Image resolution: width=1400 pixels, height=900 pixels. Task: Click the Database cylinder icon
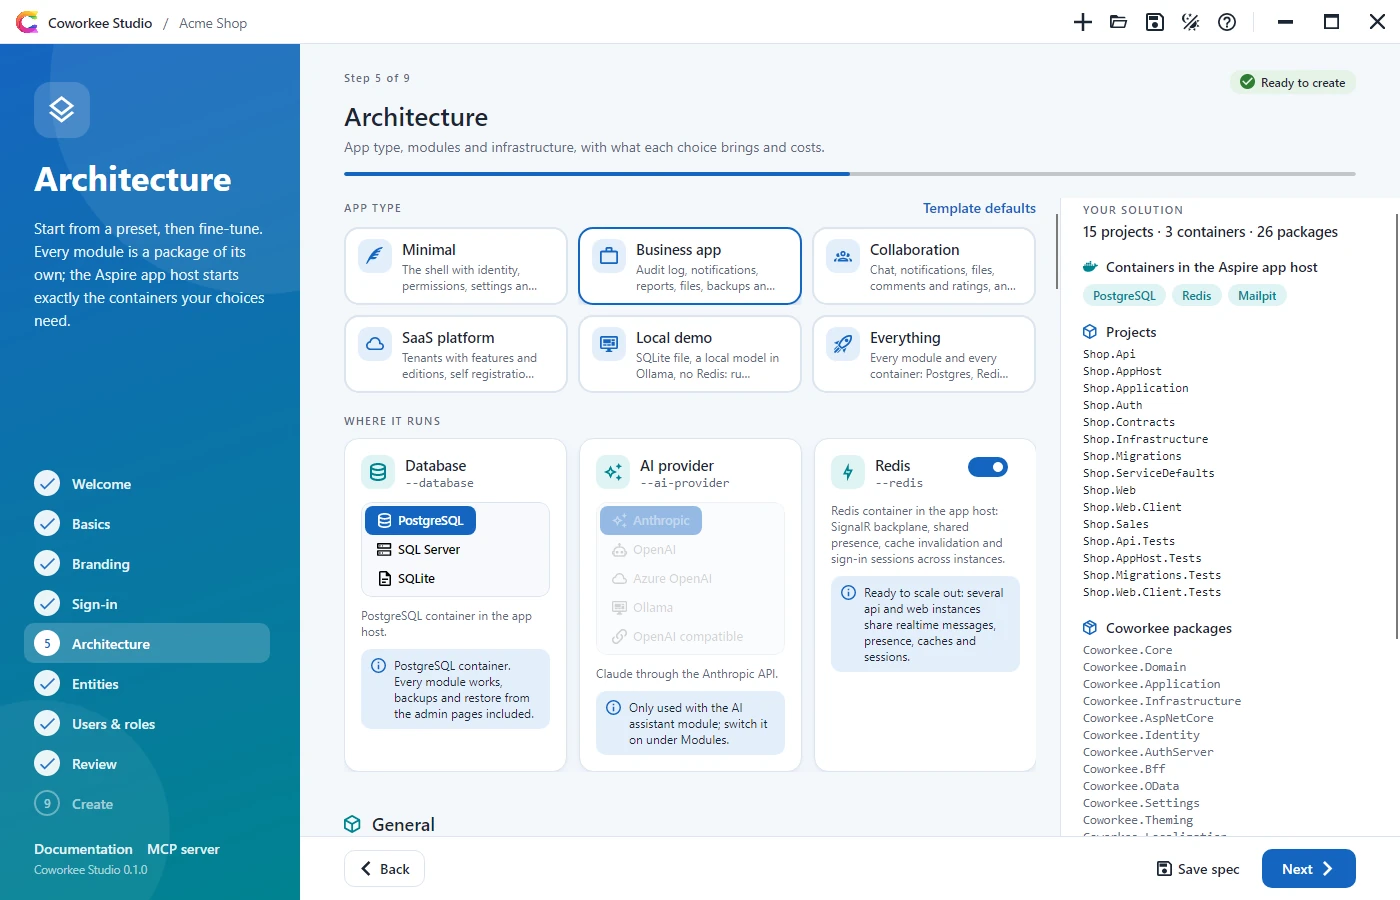click(x=378, y=472)
